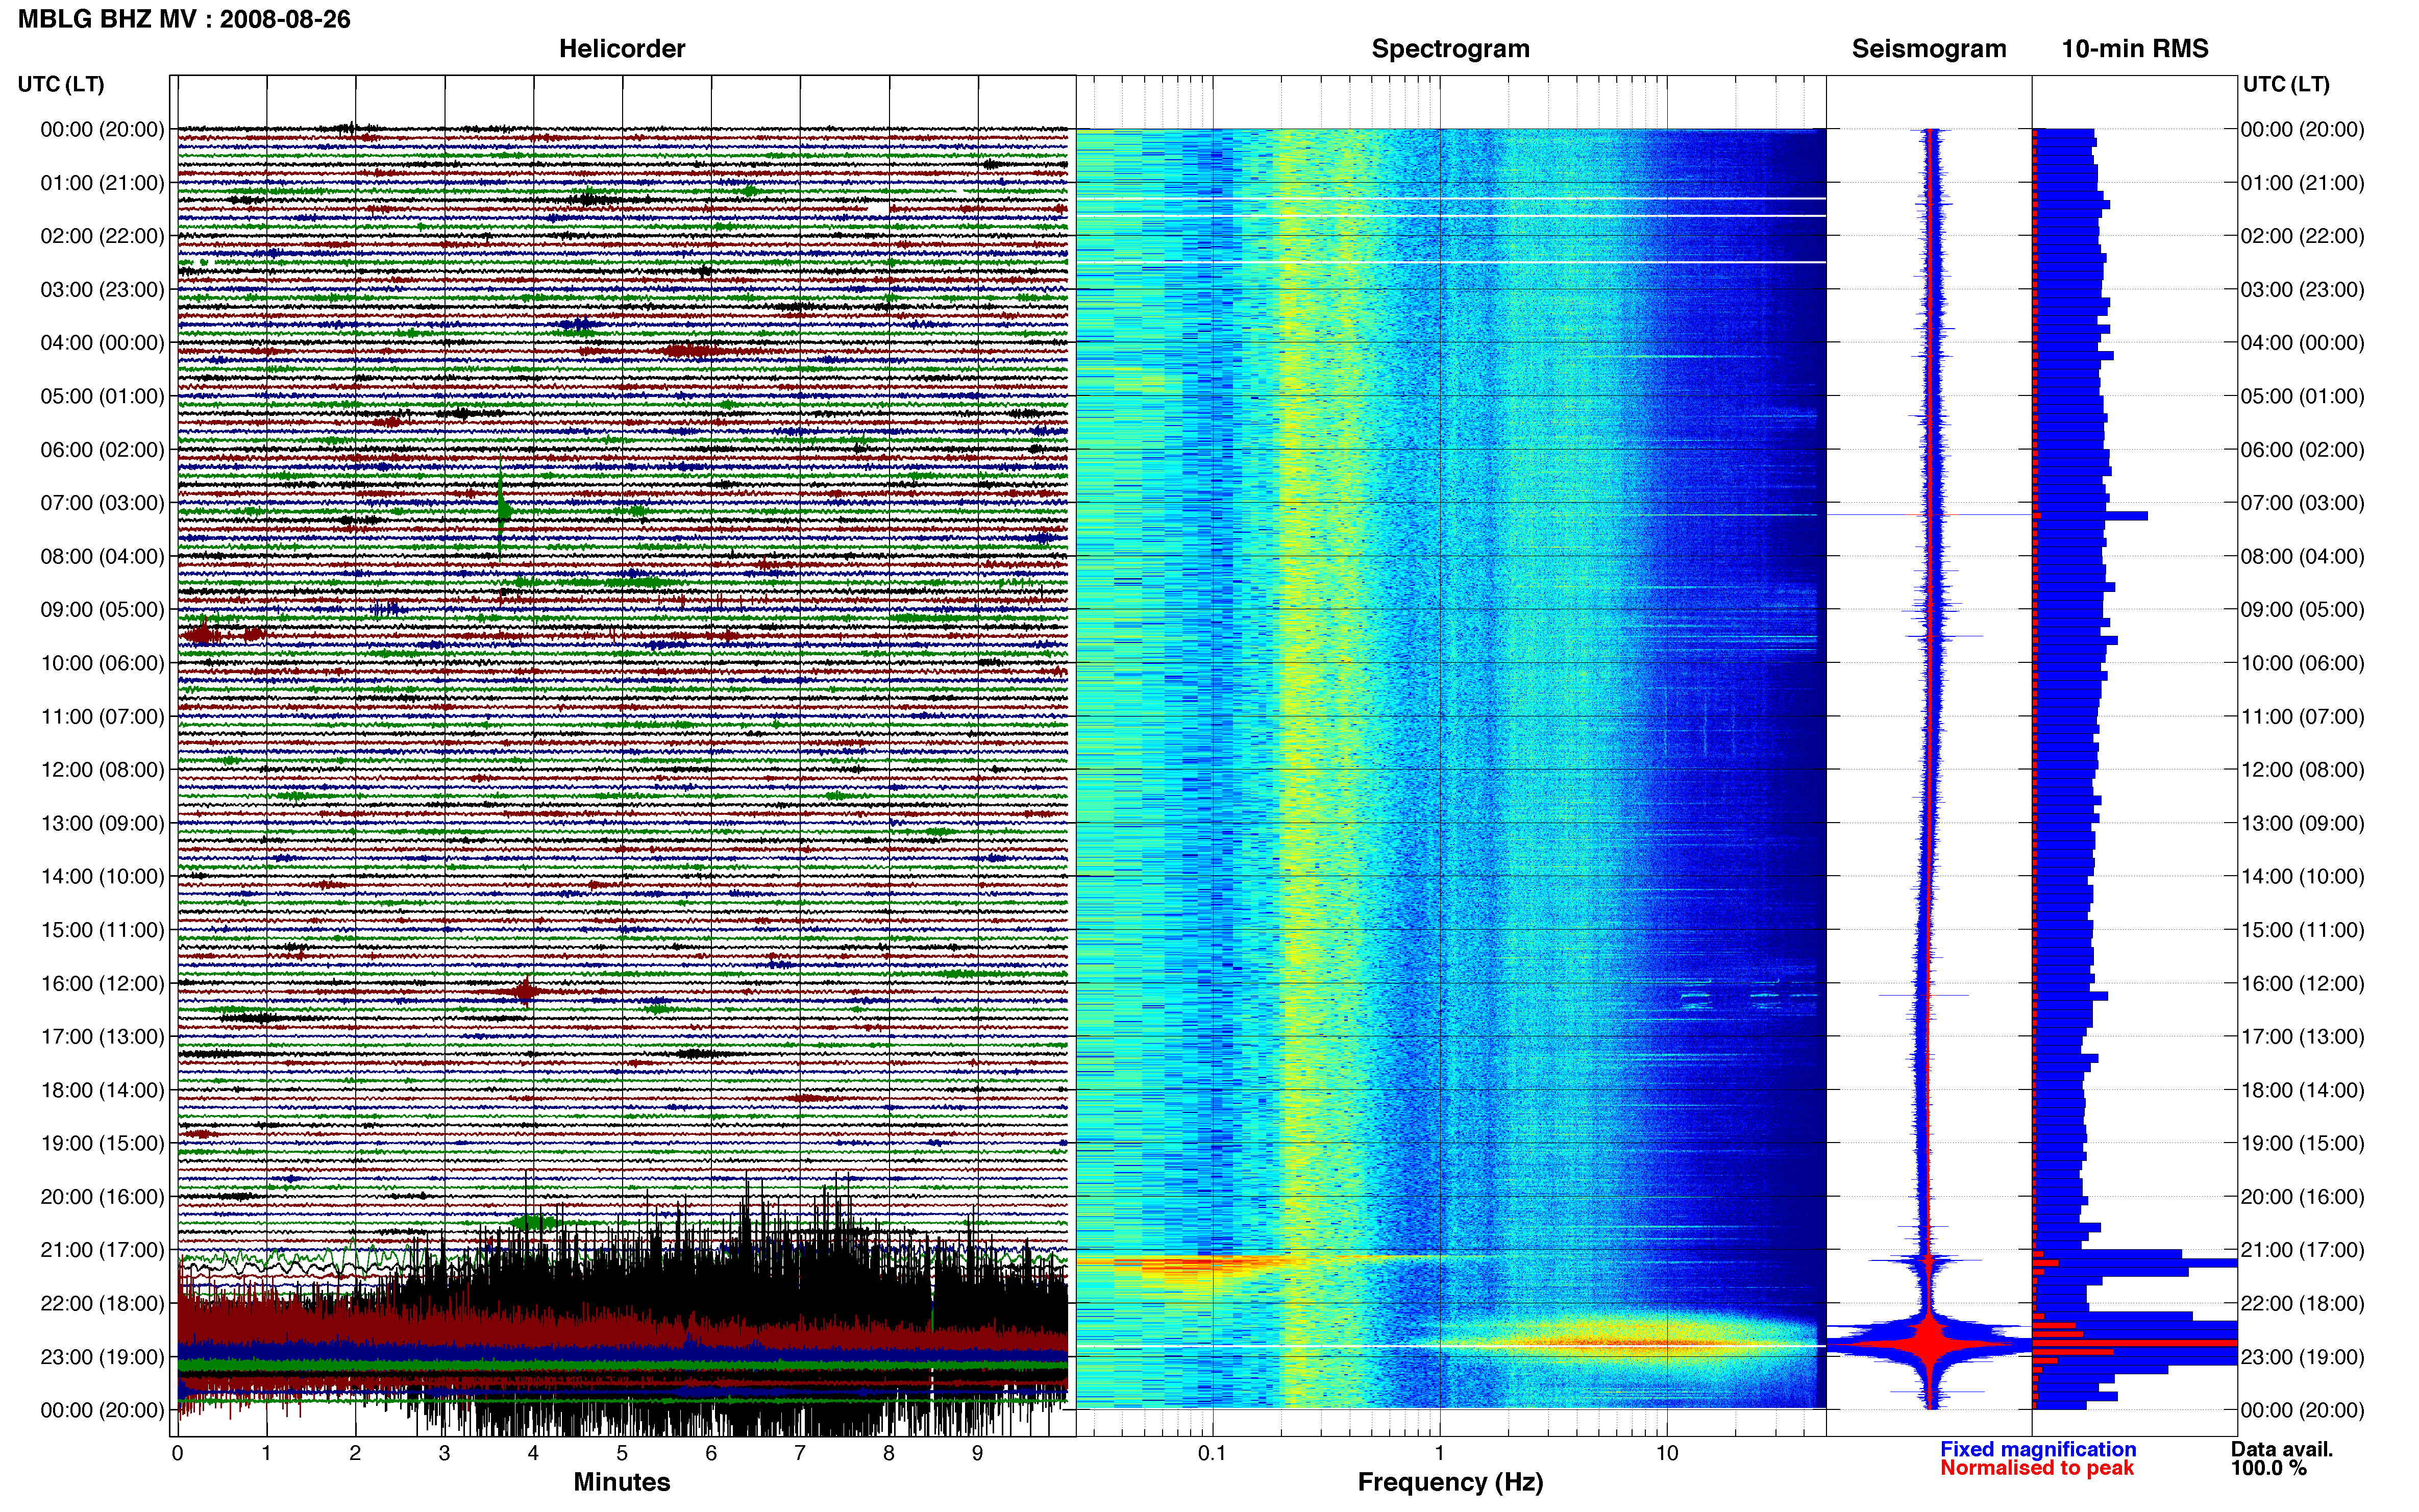Click the 10 frequency tick label
The width and height of the screenshot is (2419, 1512).
(x=1666, y=1453)
